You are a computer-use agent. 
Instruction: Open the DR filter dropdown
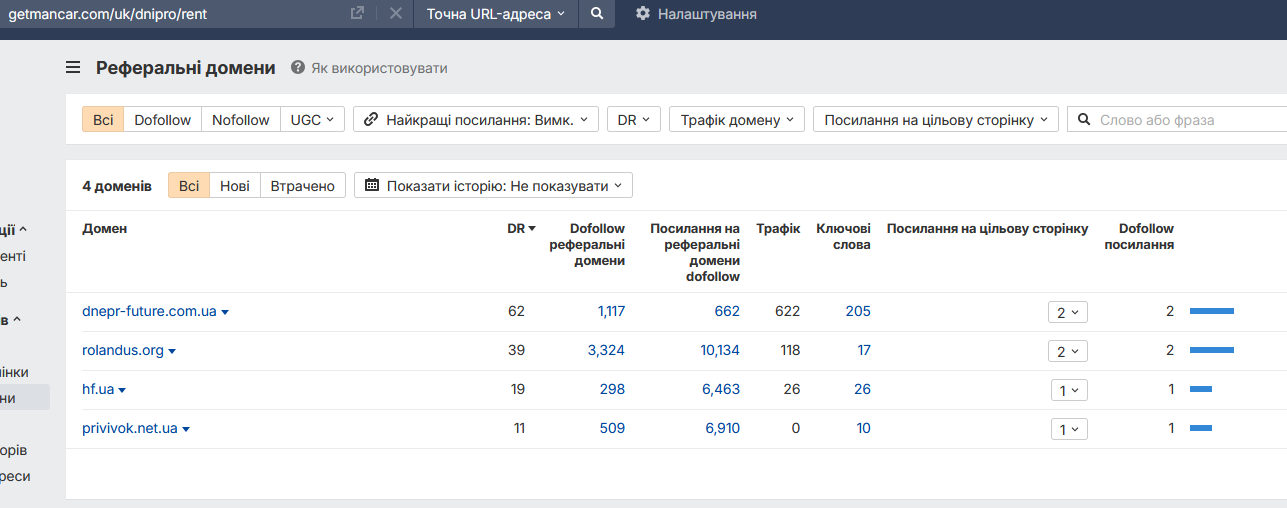633,120
